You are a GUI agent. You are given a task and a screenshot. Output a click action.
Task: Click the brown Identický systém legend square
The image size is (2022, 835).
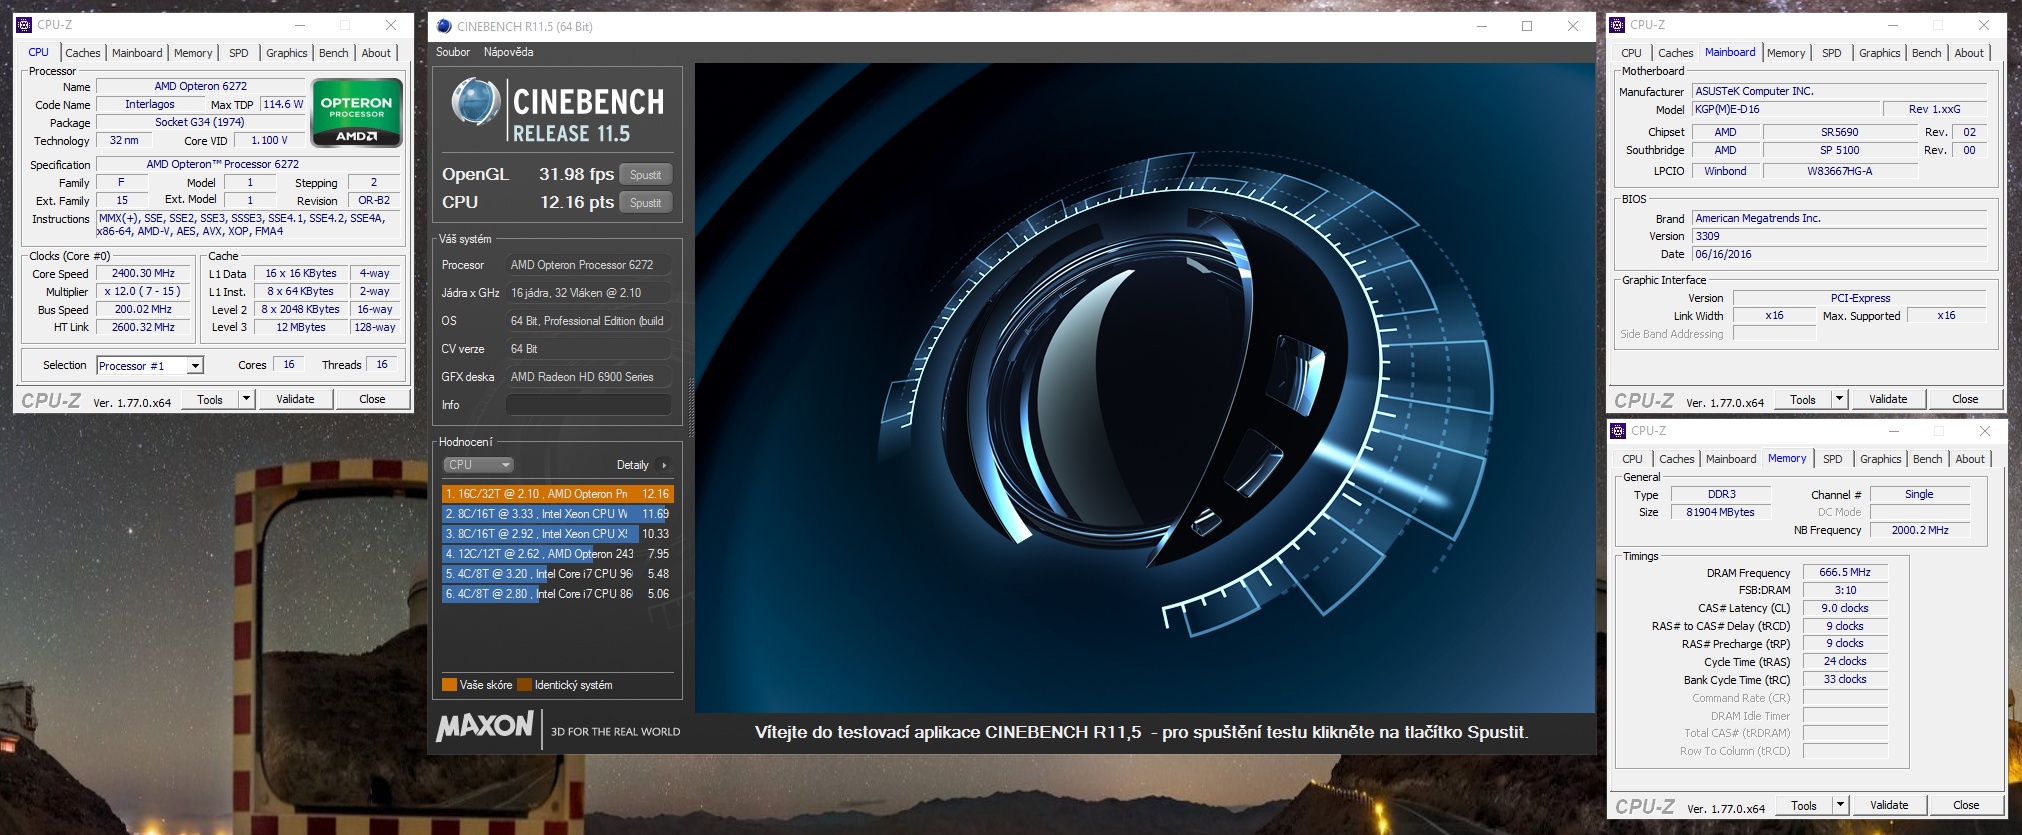point(524,685)
